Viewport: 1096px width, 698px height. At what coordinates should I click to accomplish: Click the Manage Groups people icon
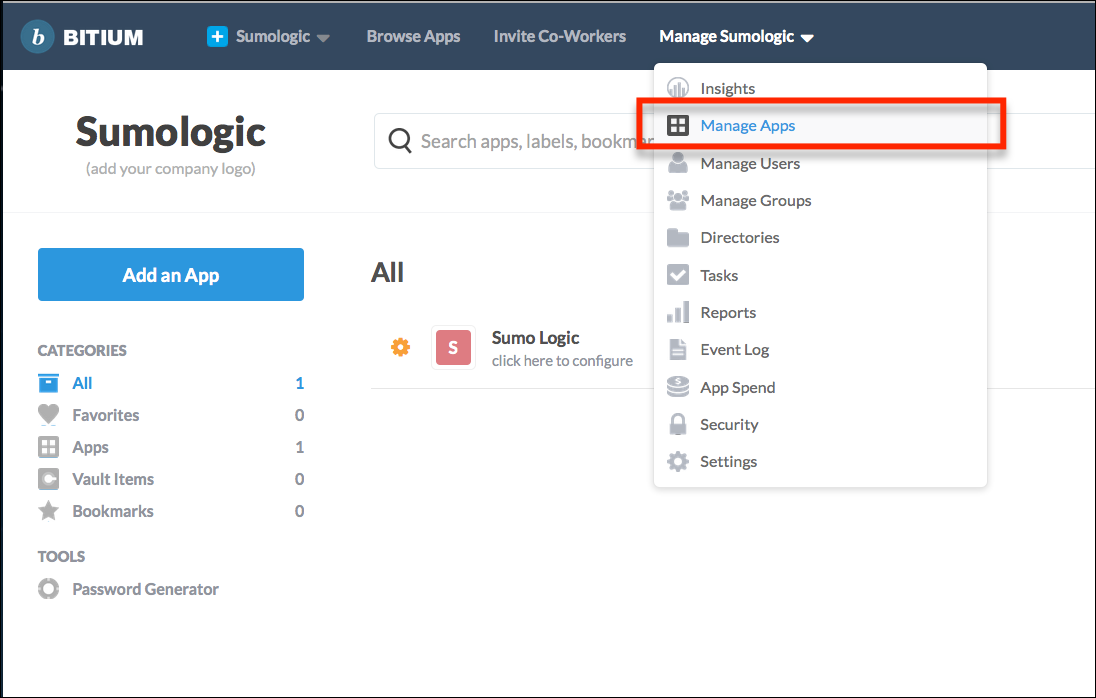pos(678,200)
